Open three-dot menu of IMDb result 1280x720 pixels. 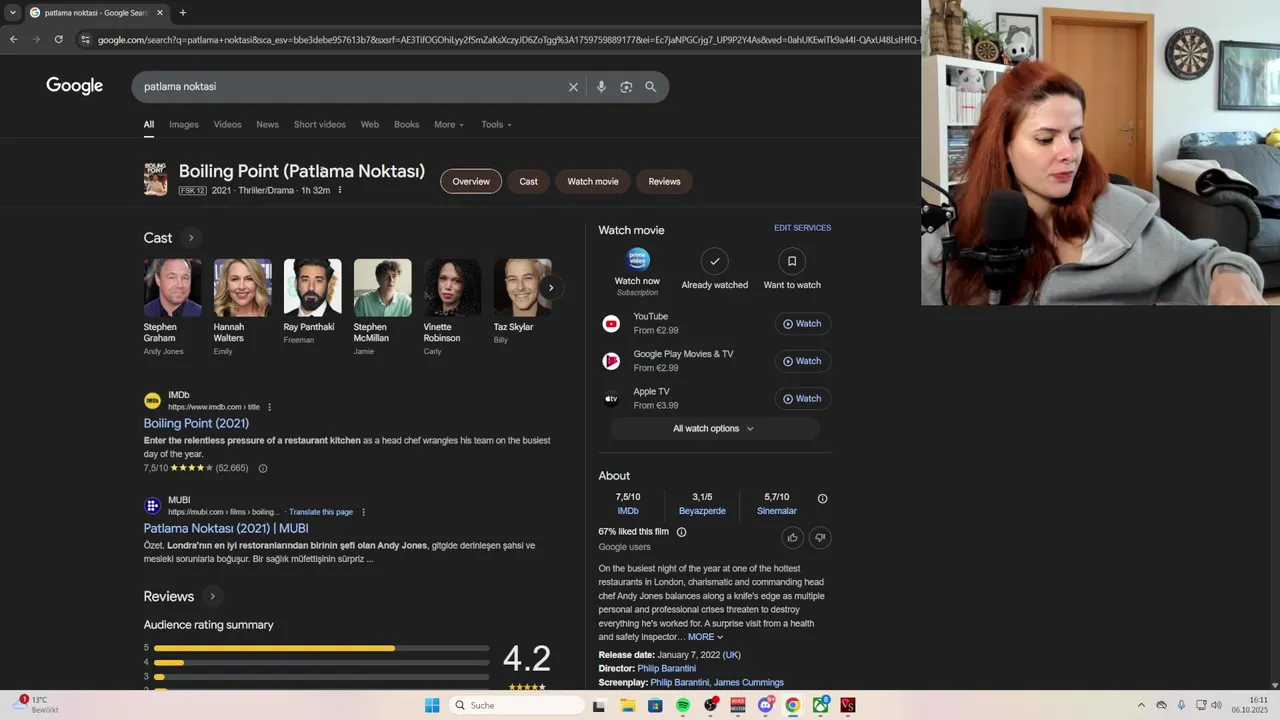pos(269,407)
